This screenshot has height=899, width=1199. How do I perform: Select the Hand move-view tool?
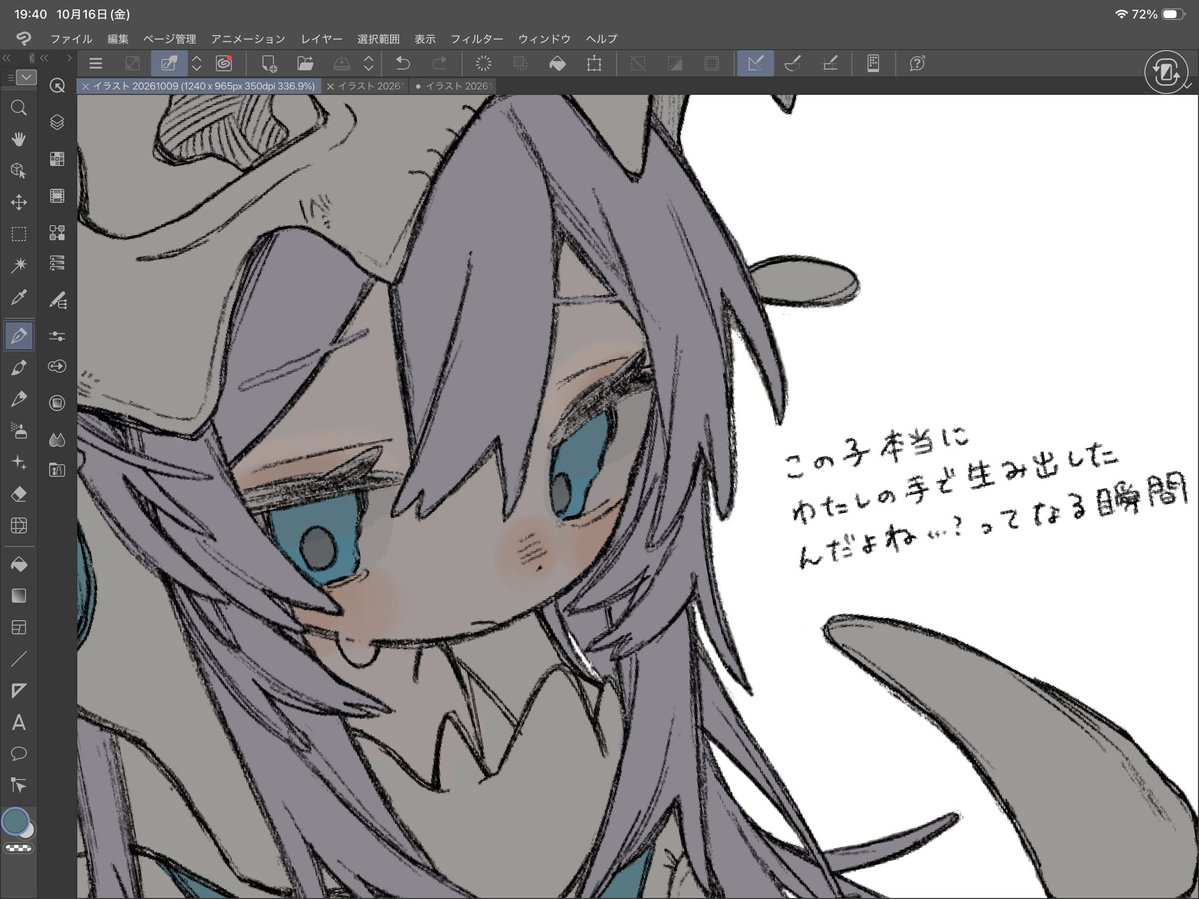(x=18, y=138)
